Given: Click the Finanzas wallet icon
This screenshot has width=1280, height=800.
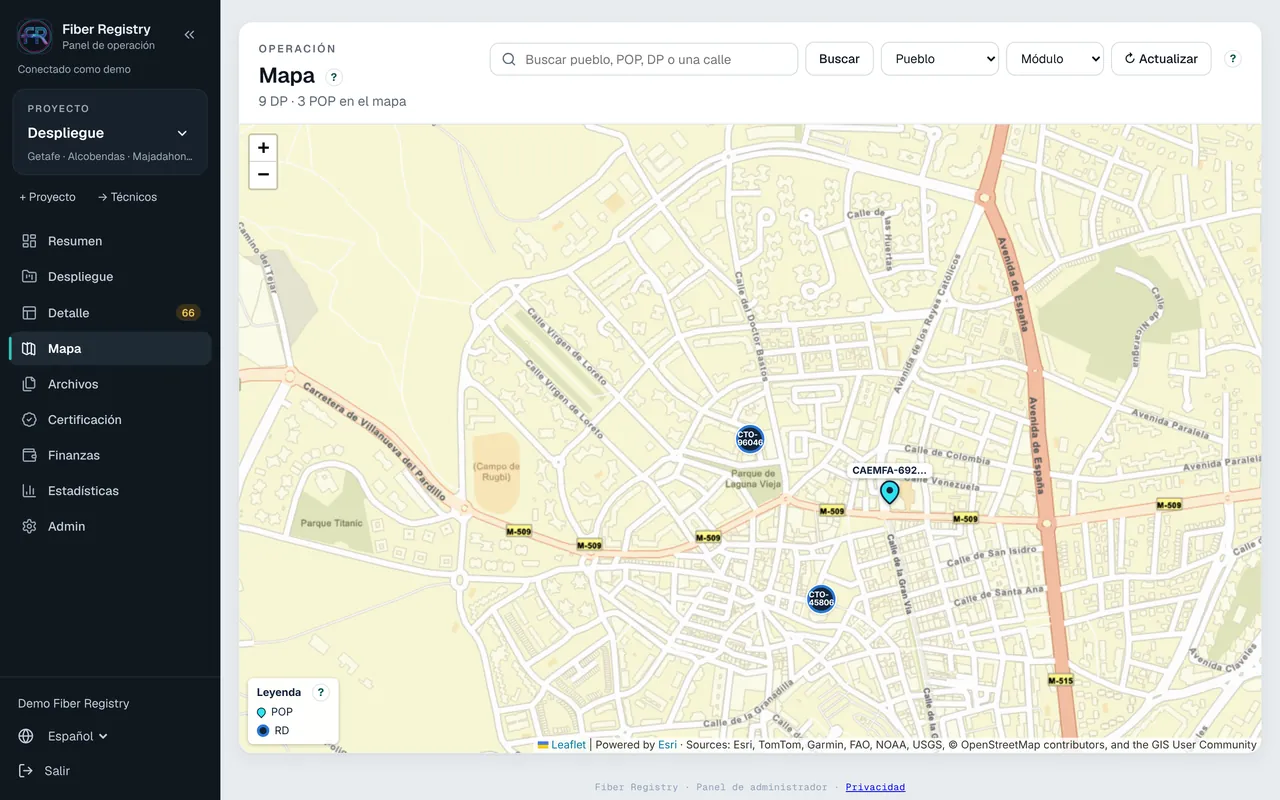Looking at the screenshot, I should tap(29, 455).
